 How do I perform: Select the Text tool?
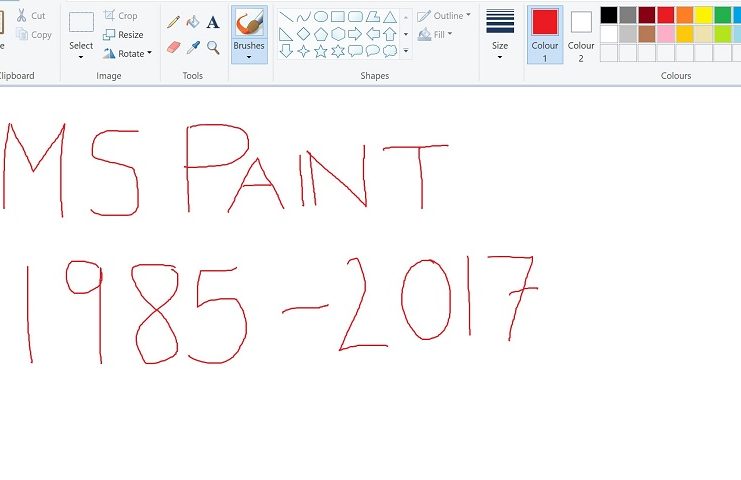213,21
